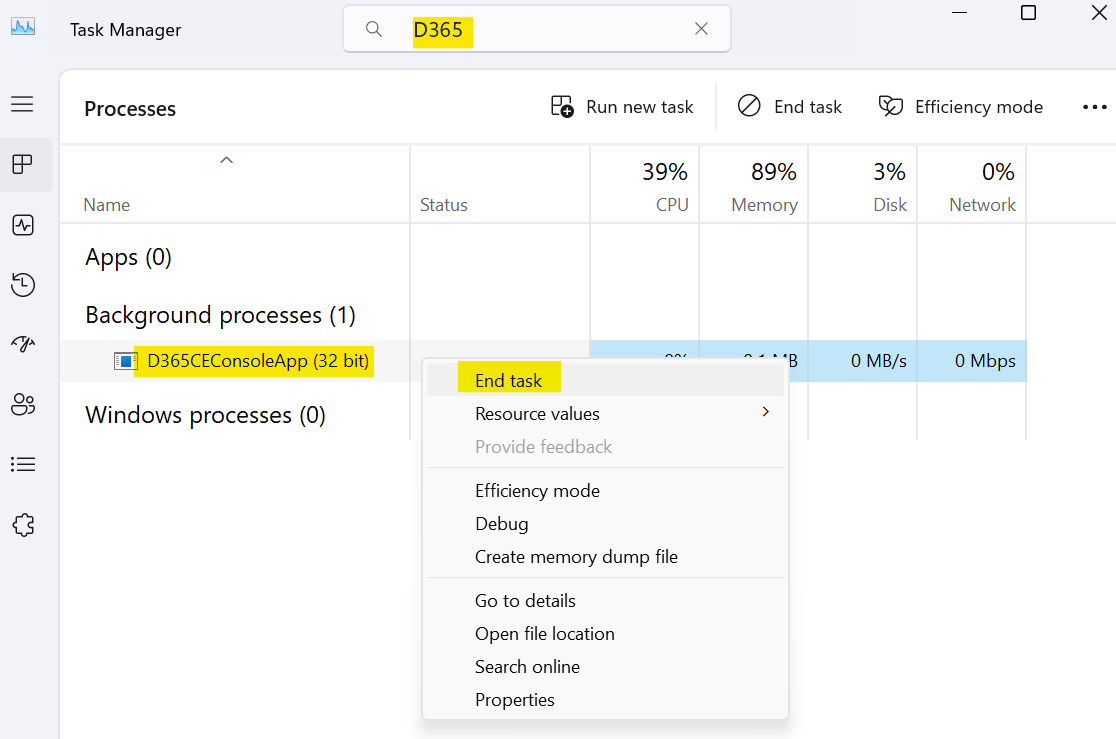Expand the Resource values submenu
Viewport: 1116px width, 739px height.
click(605, 414)
